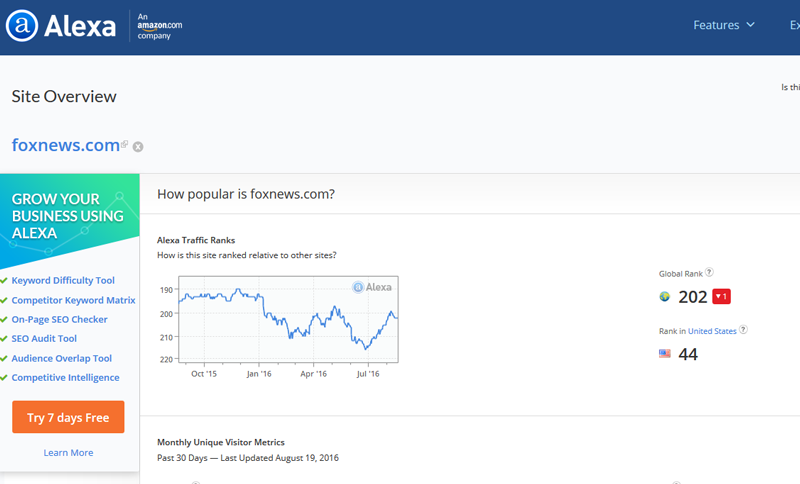Click the 'Monthly Unique Visitor Metrics' label

[220, 442]
